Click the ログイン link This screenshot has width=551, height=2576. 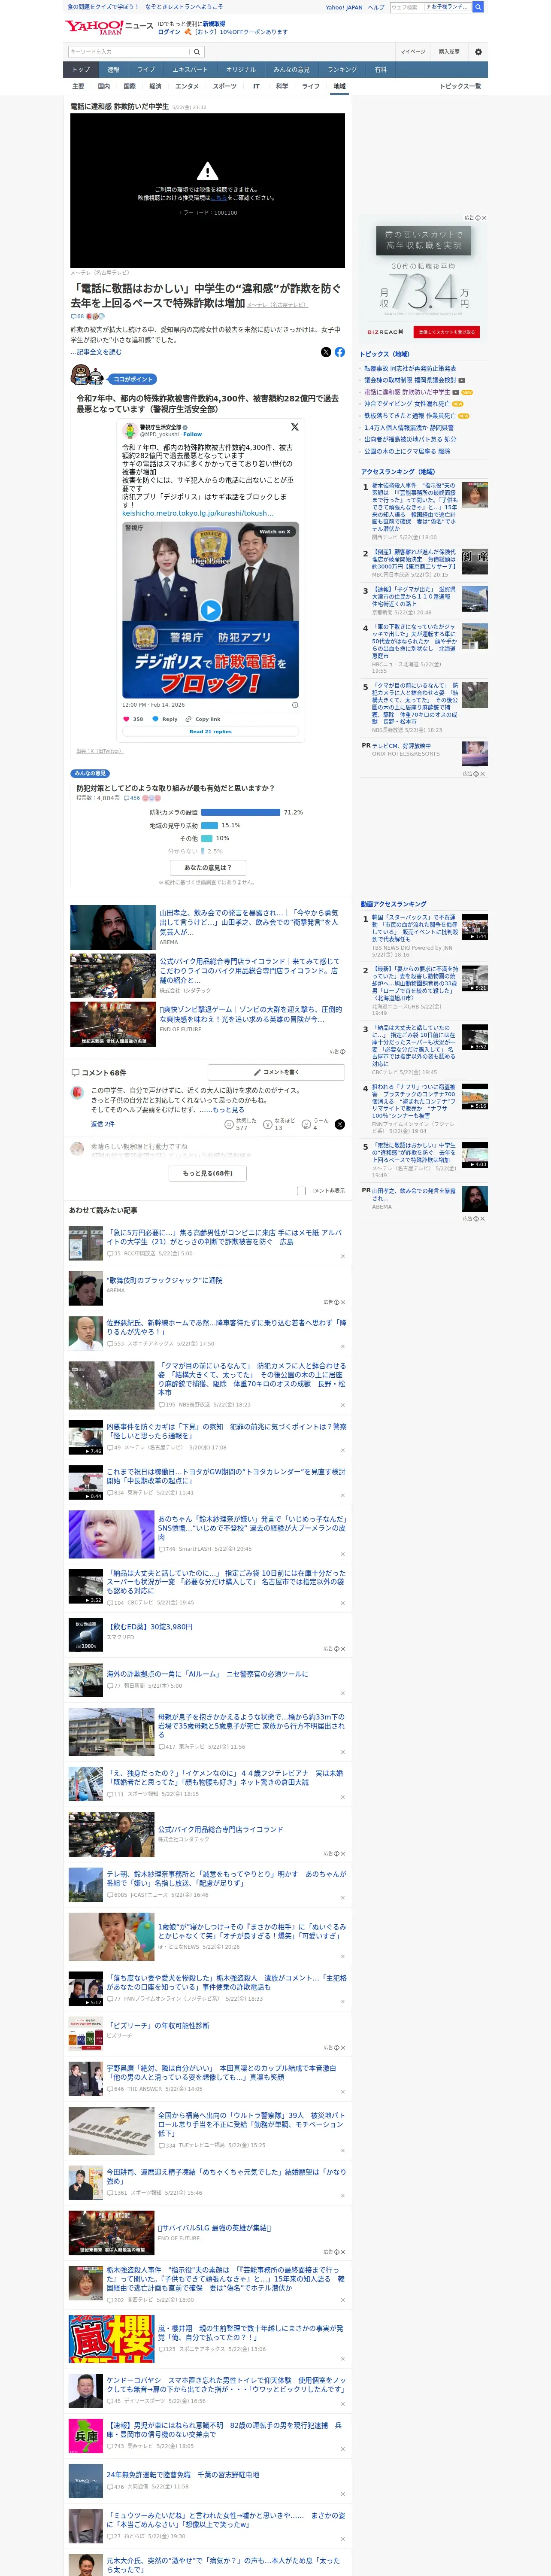coord(169,32)
